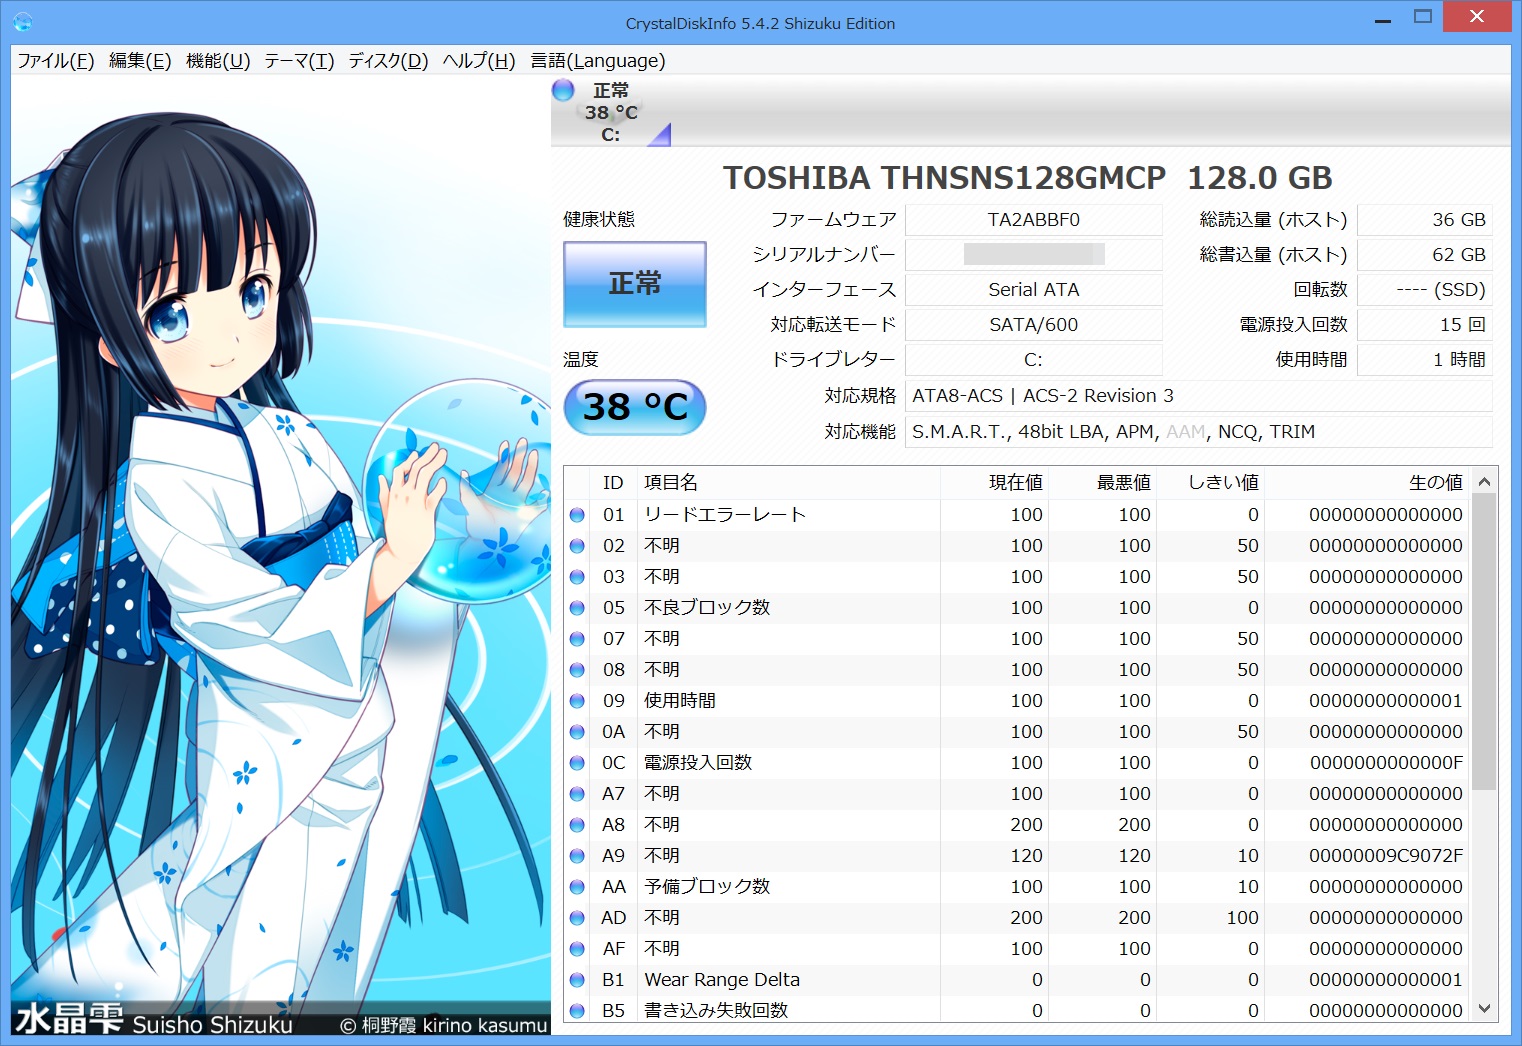
Task: Click status dot for B1 Wear Range Delta
Action: pos(577,980)
